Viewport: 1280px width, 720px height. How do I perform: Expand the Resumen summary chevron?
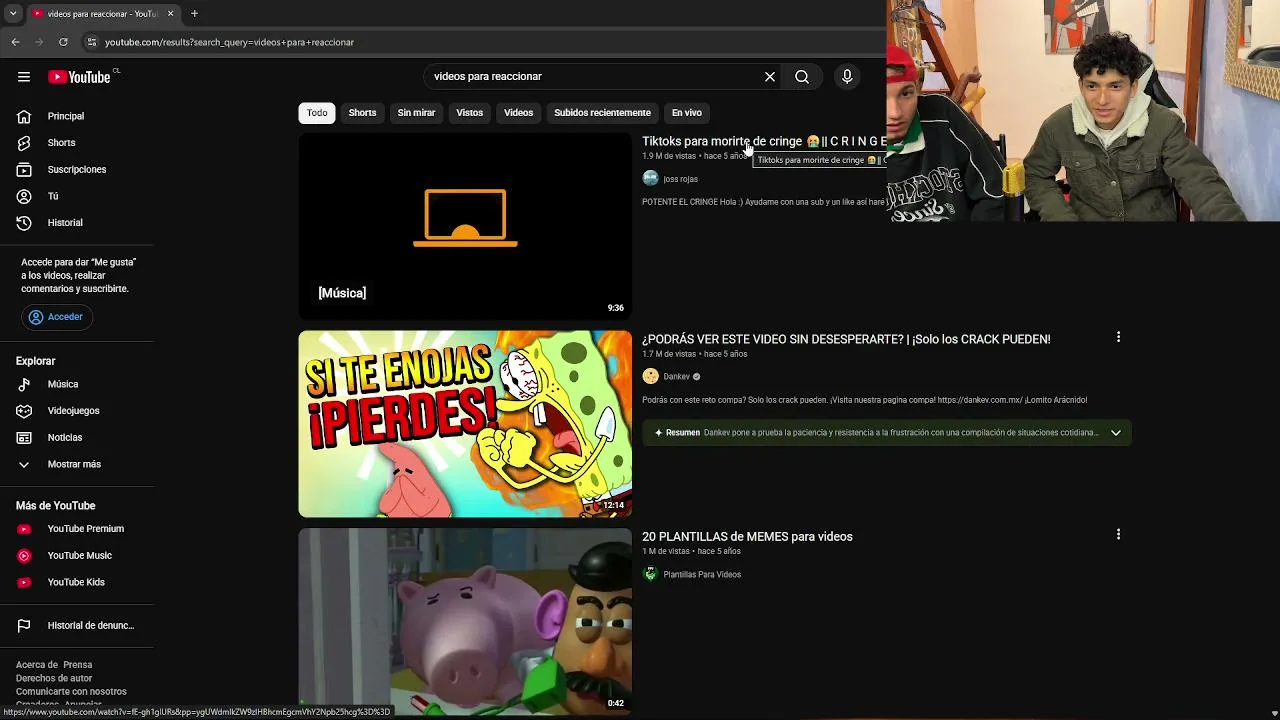point(1116,433)
